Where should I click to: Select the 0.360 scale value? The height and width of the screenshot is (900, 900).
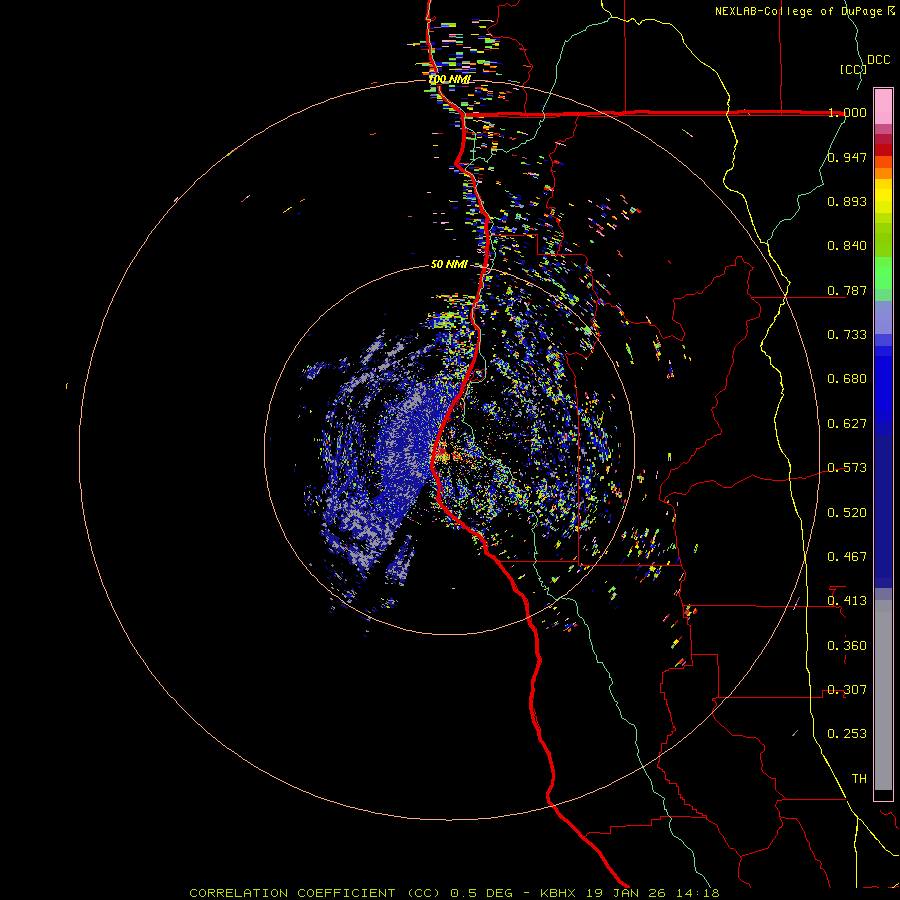pyautogui.click(x=847, y=646)
